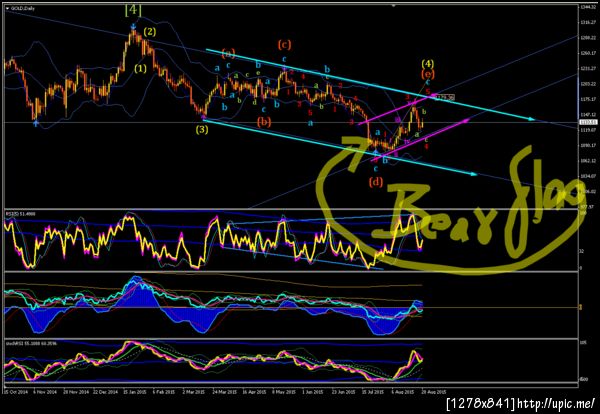Click the 1260.17 price axis label
This screenshot has height=414, width=600.
coord(589,53)
